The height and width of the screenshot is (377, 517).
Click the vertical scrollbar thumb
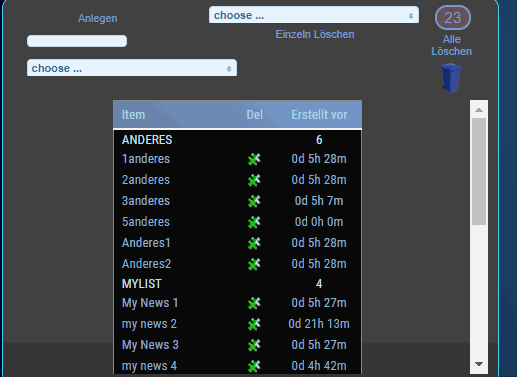click(x=479, y=171)
